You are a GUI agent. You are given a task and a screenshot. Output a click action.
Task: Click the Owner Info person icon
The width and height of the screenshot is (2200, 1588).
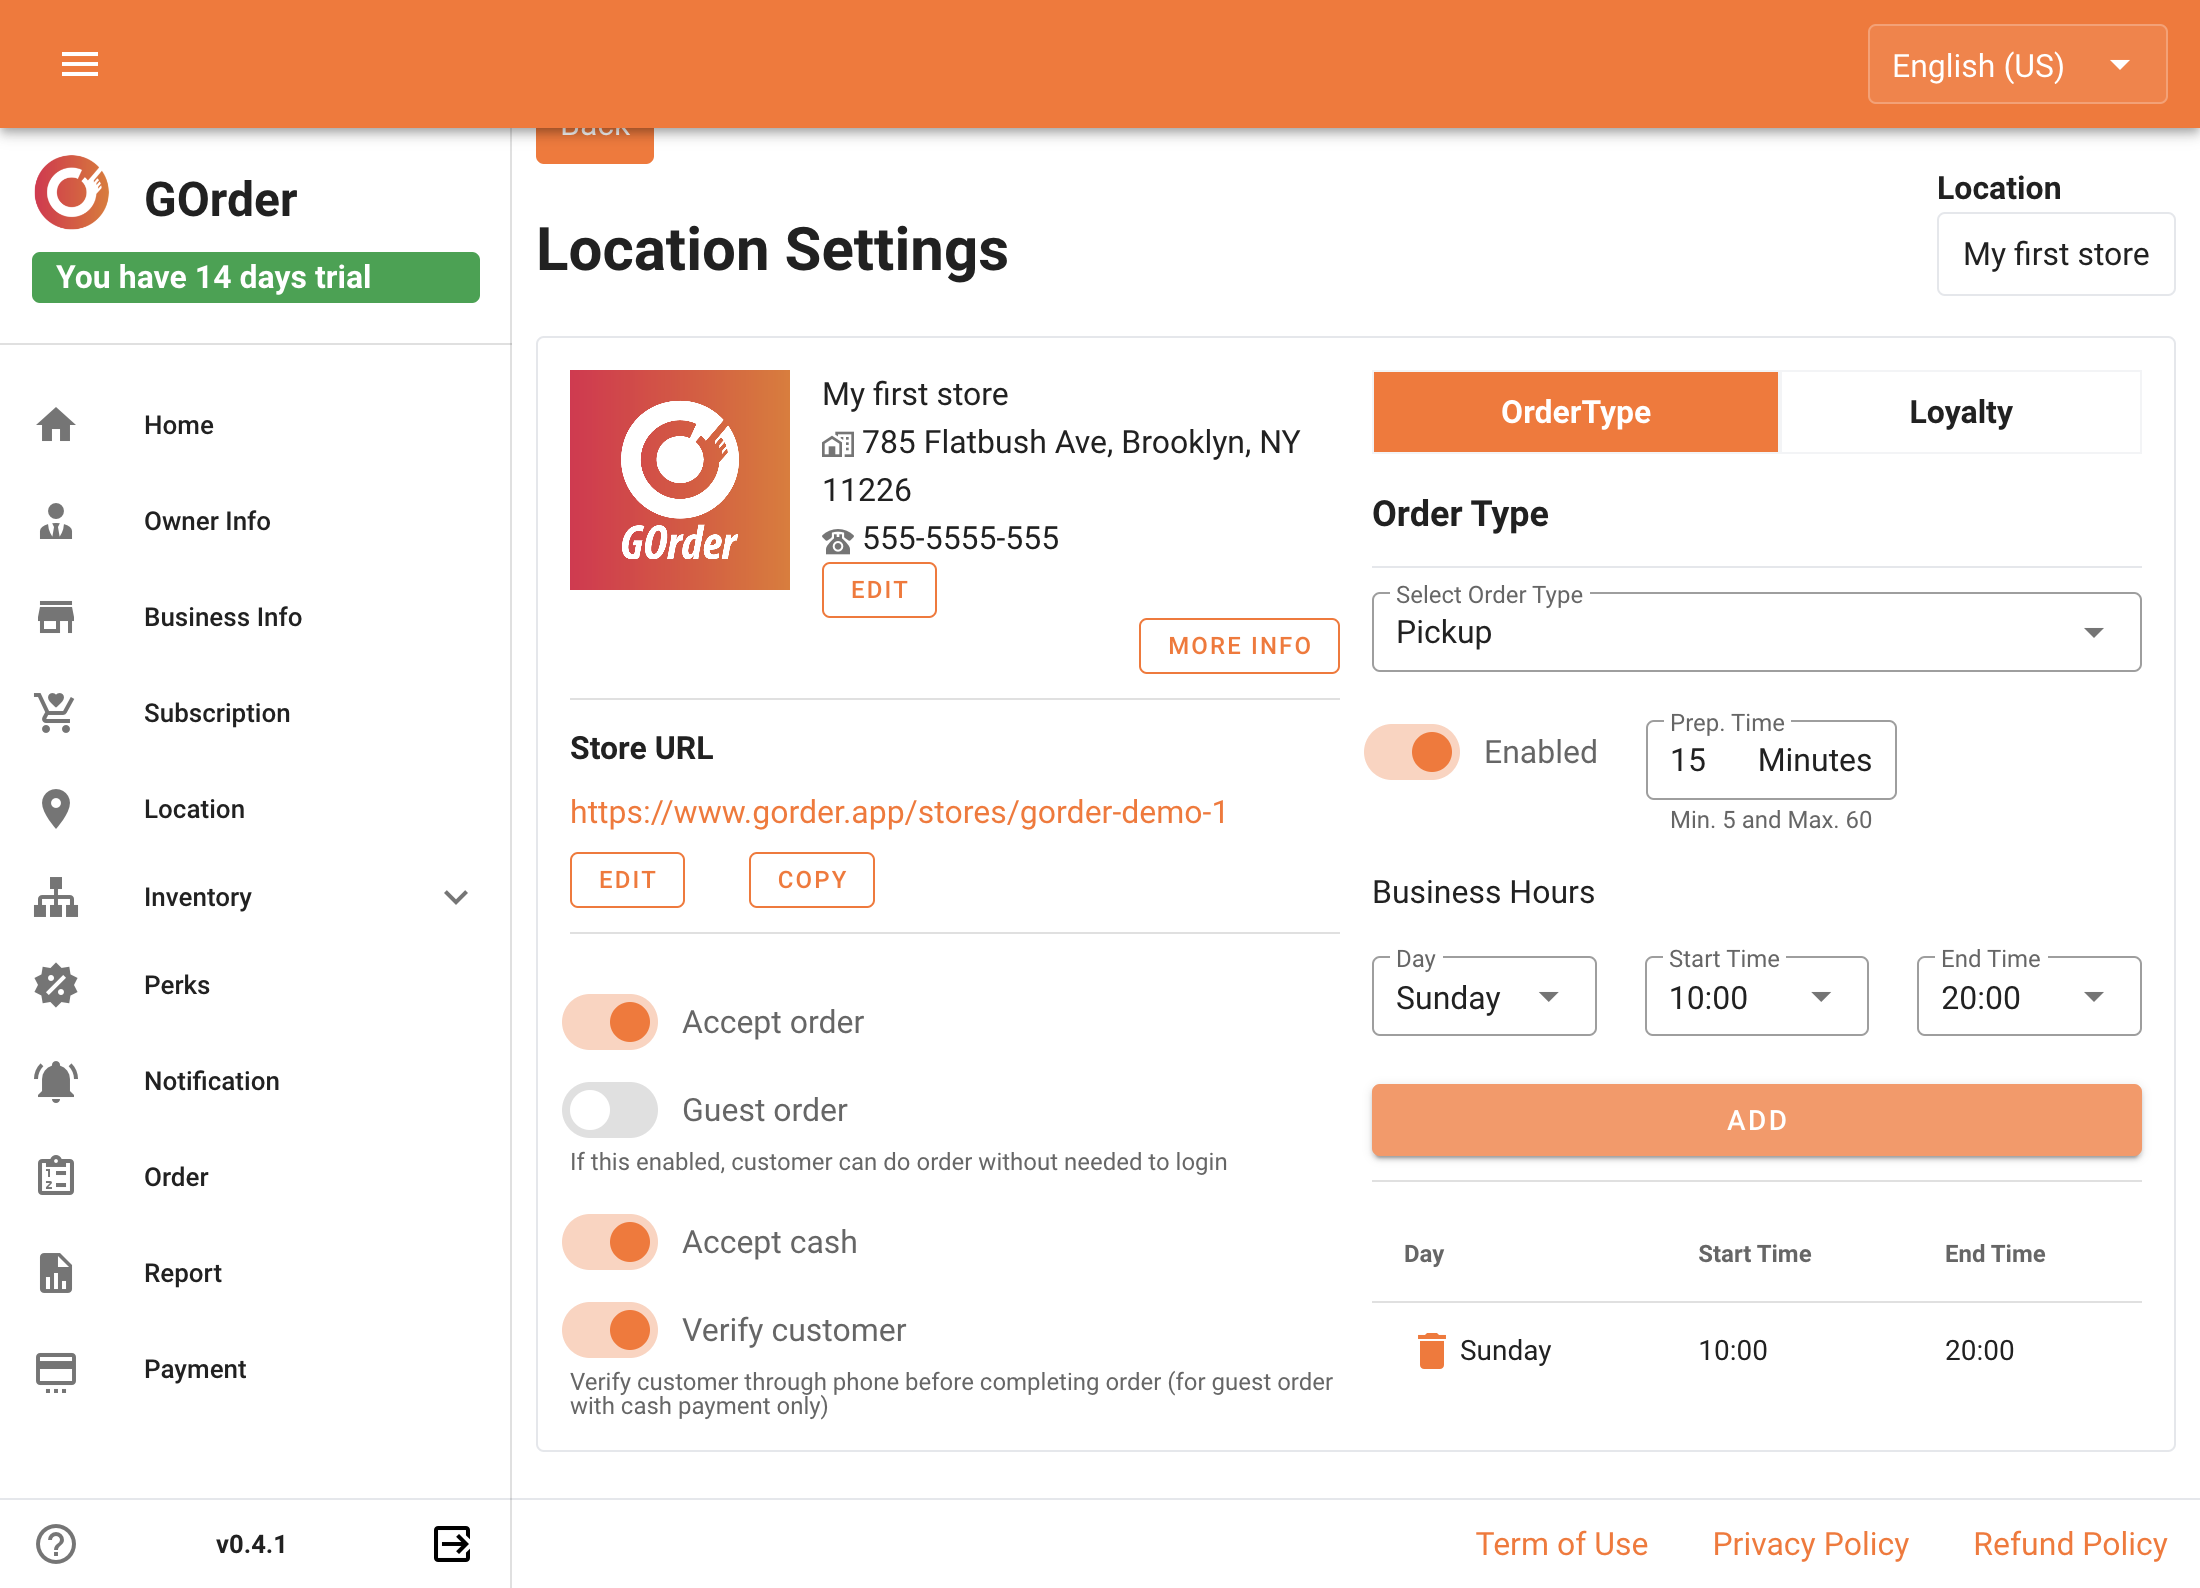56,521
